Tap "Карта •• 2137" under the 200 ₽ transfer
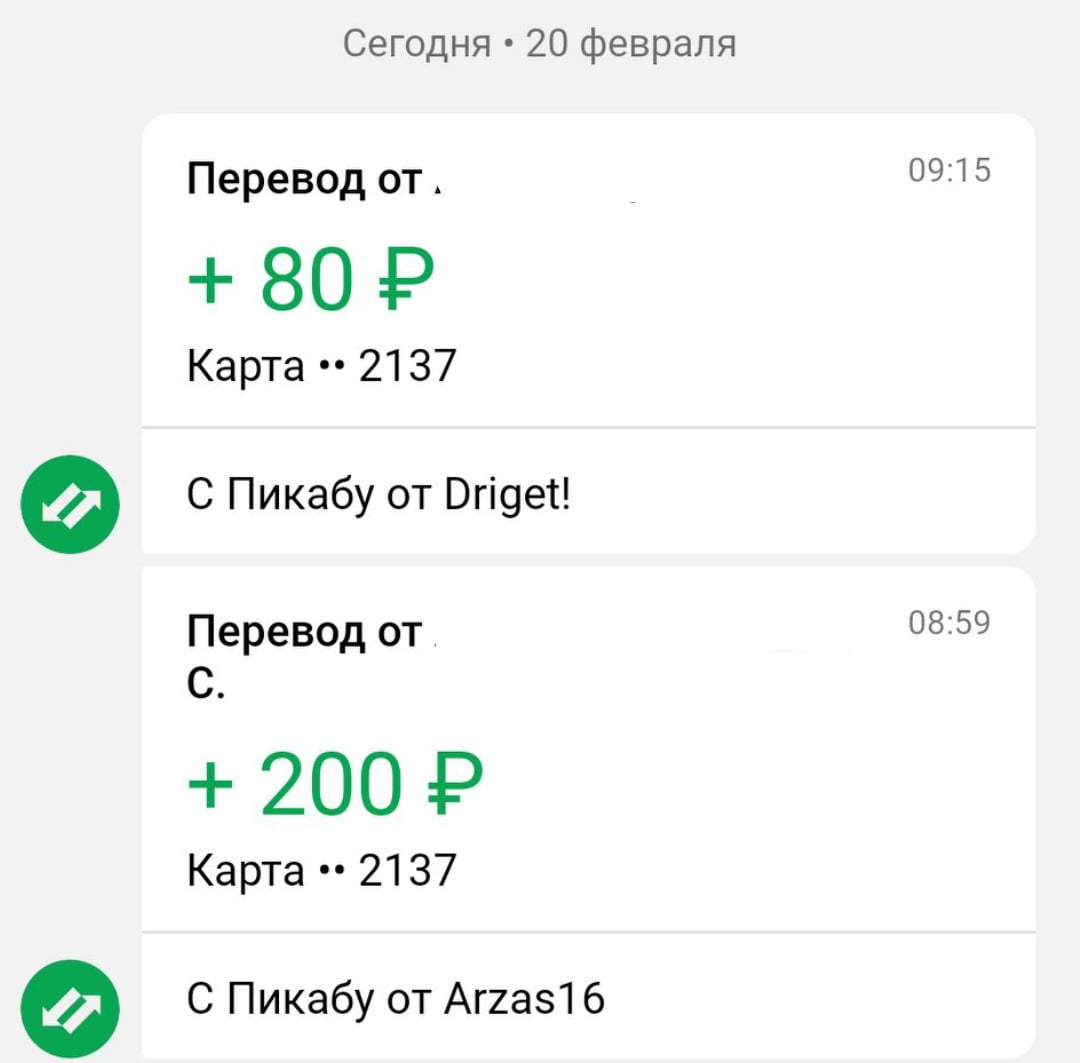Image resolution: width=1080 pixels, height=1063 pixels. tap(321, 870)
